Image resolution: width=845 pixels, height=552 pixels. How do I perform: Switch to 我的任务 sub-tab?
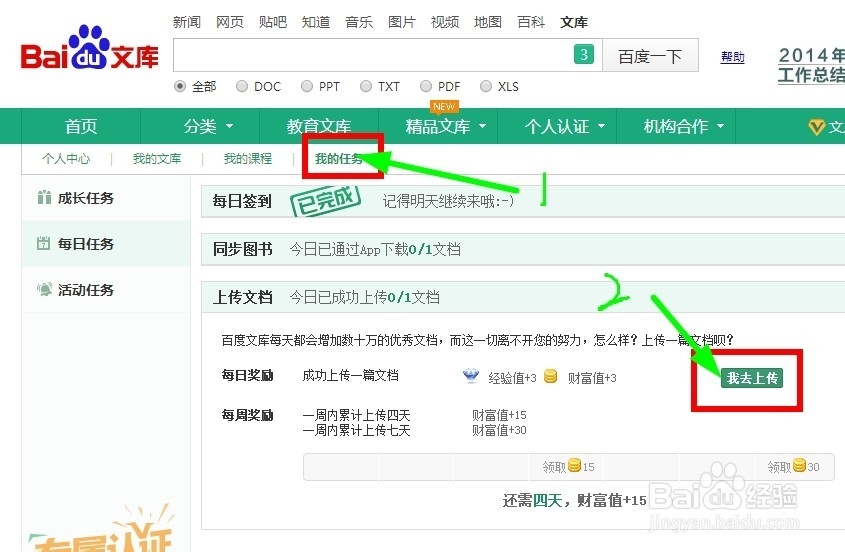coord(339,158)
